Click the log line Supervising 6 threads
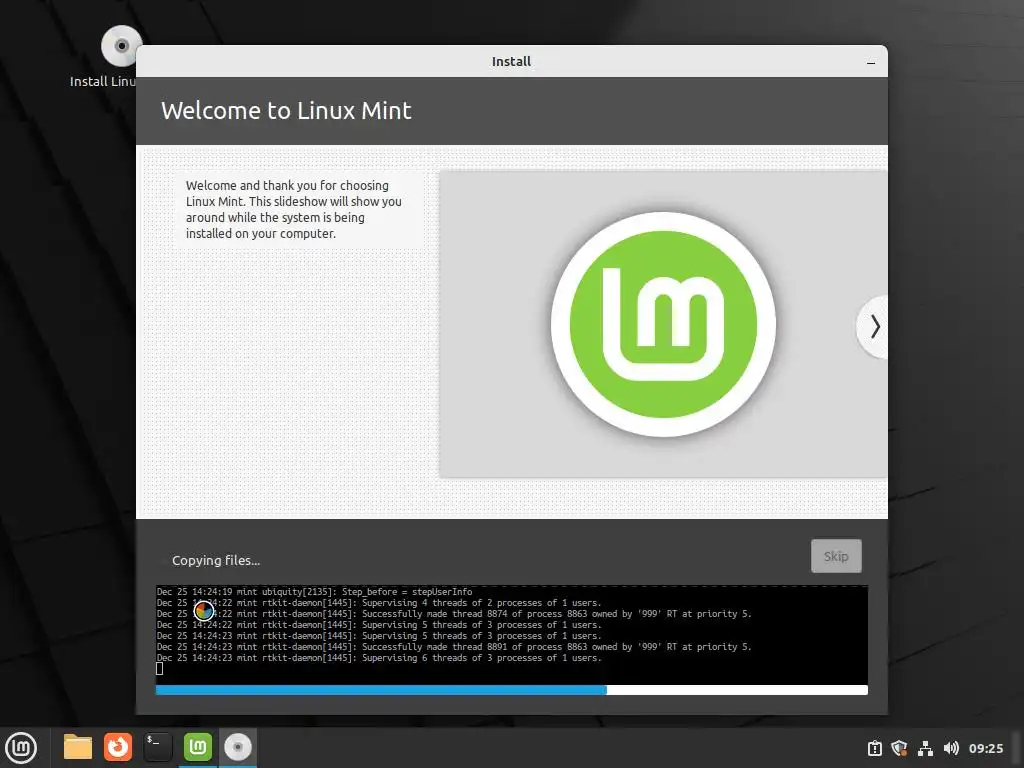 (379, 658)
